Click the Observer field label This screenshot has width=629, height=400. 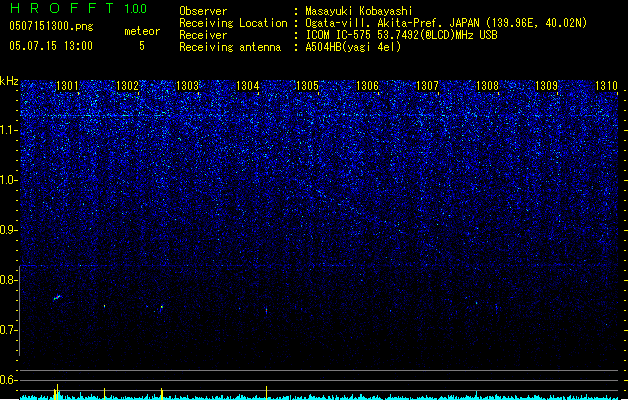point(203,11)
